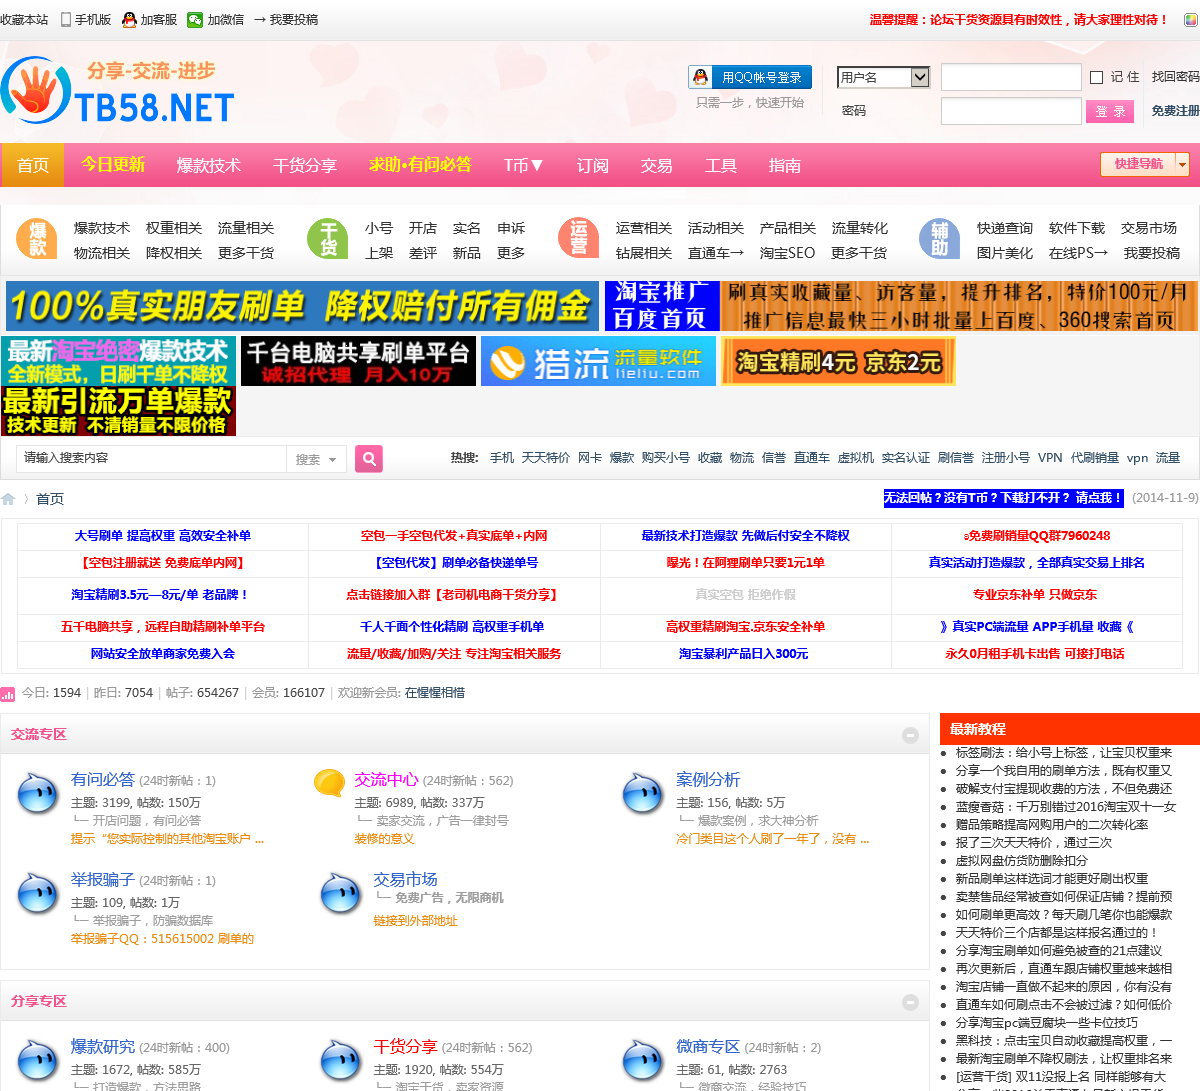1200x1091 pixels.
Task: Click the 淘宝SEO category link
Action: tap(787, 253)
